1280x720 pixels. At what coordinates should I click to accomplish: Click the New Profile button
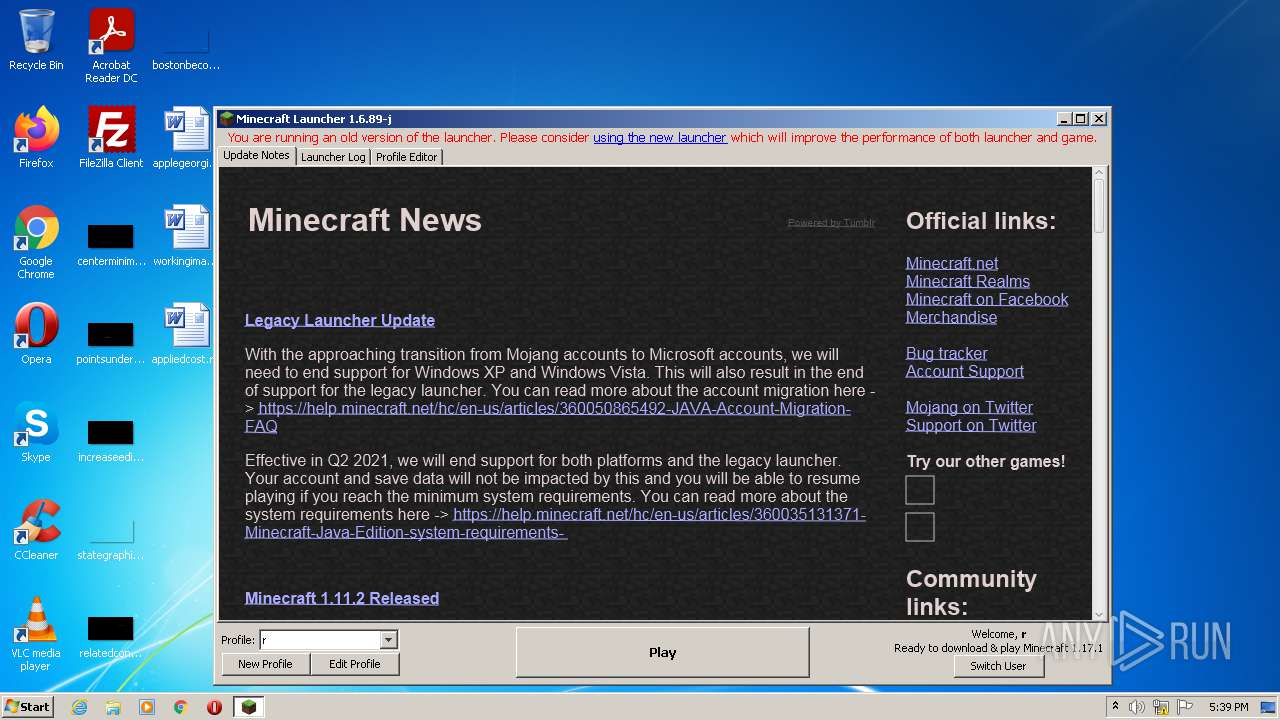pos(265,664)
